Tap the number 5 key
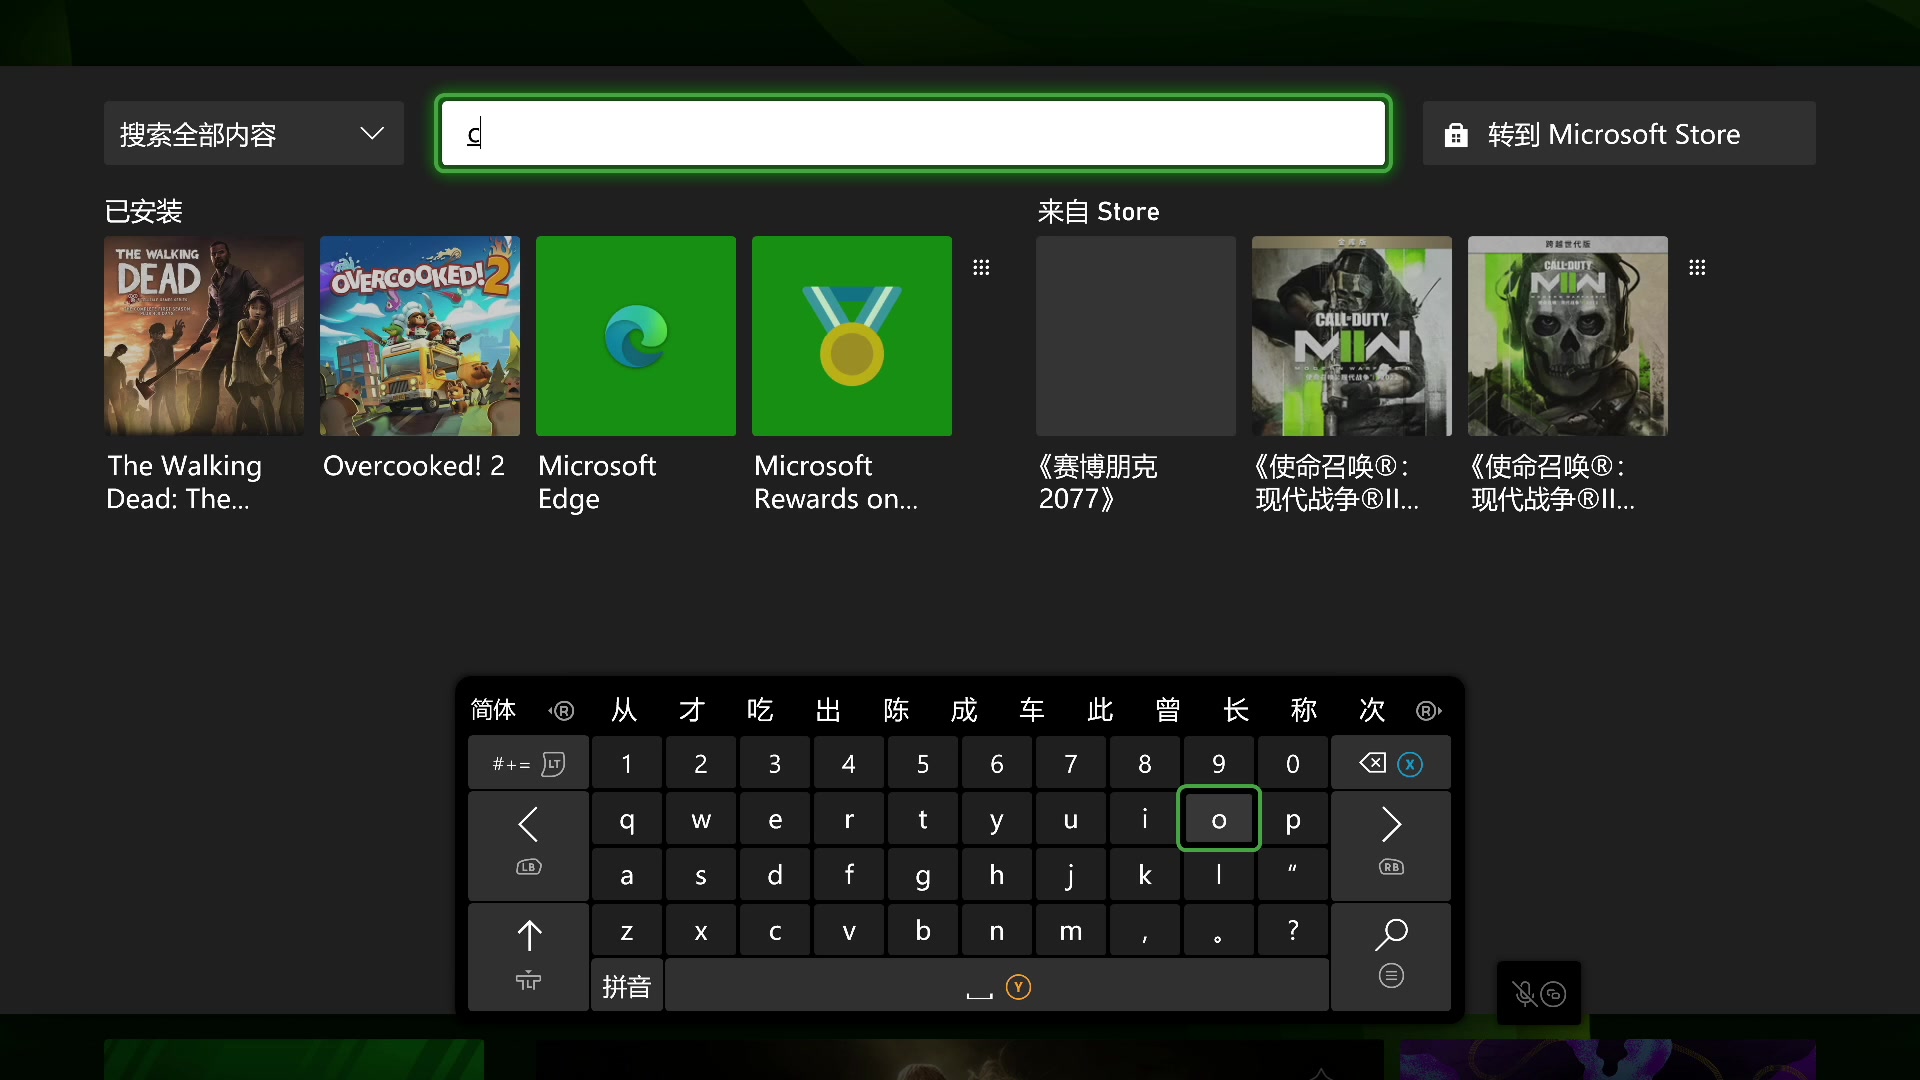 point(923,764)
